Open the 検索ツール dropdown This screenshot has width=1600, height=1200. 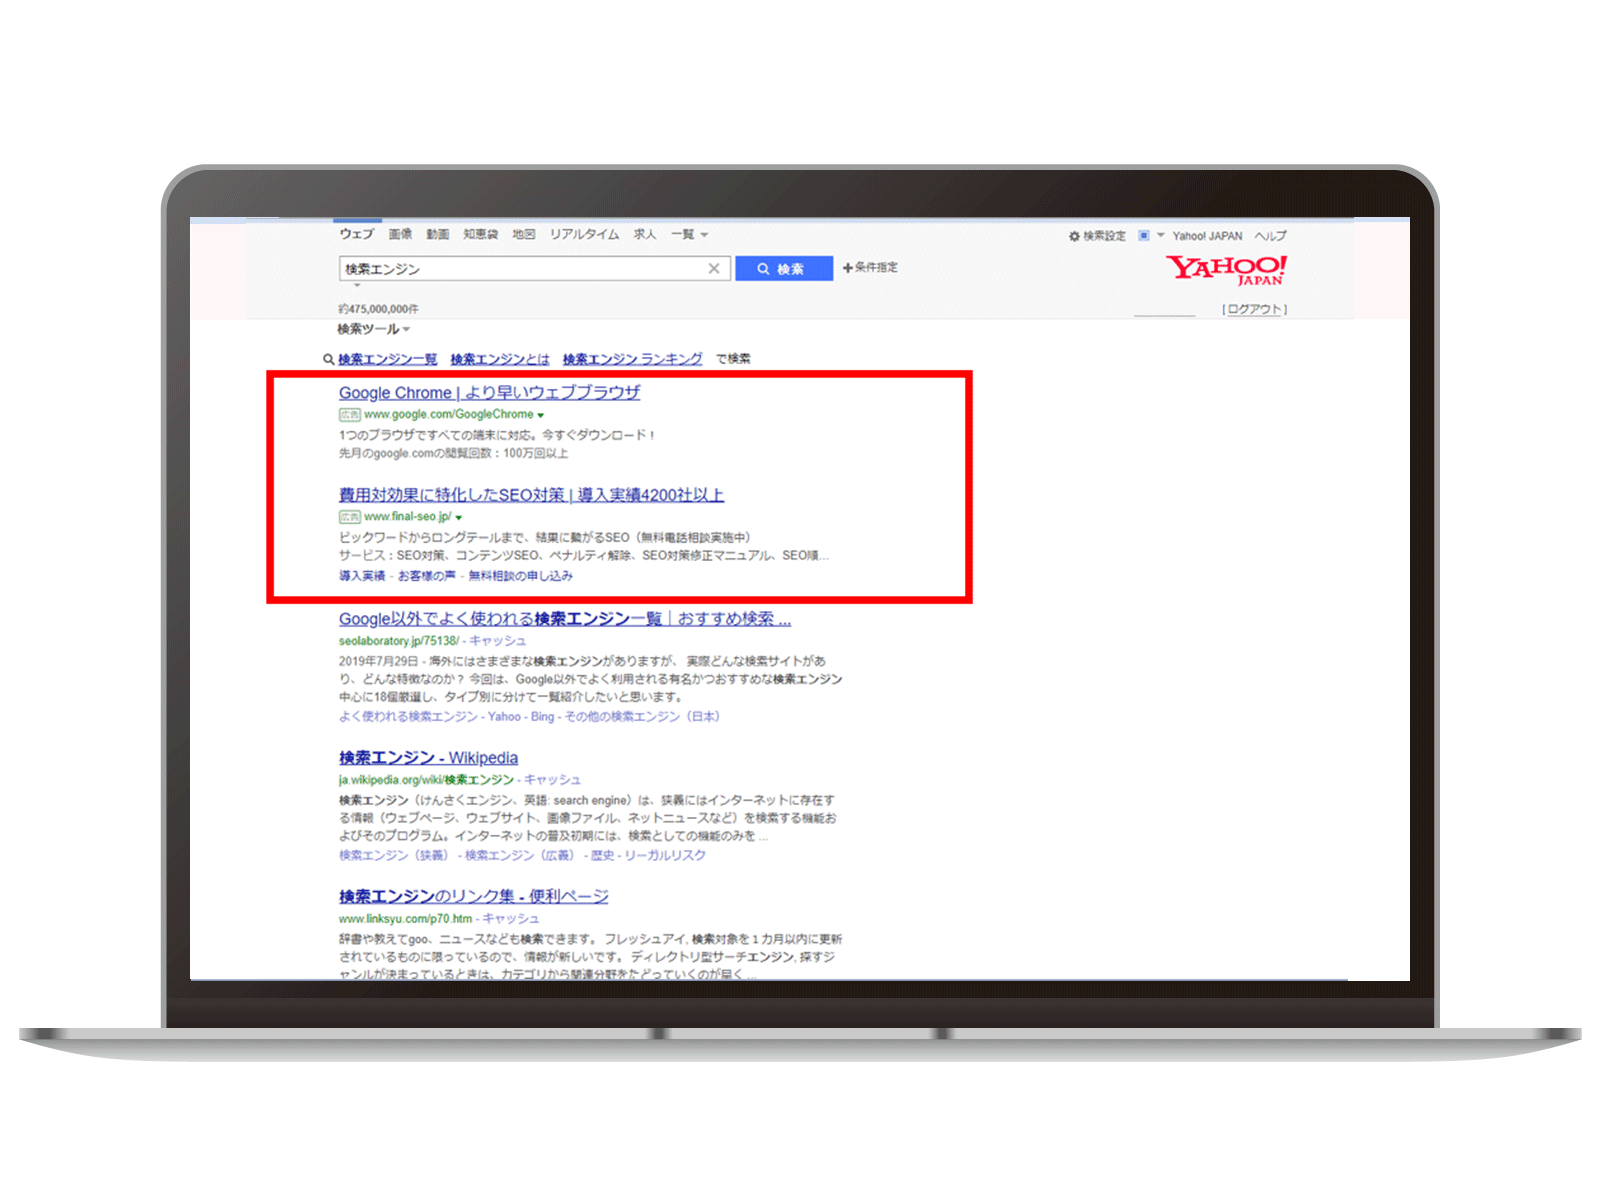(373, 329)
